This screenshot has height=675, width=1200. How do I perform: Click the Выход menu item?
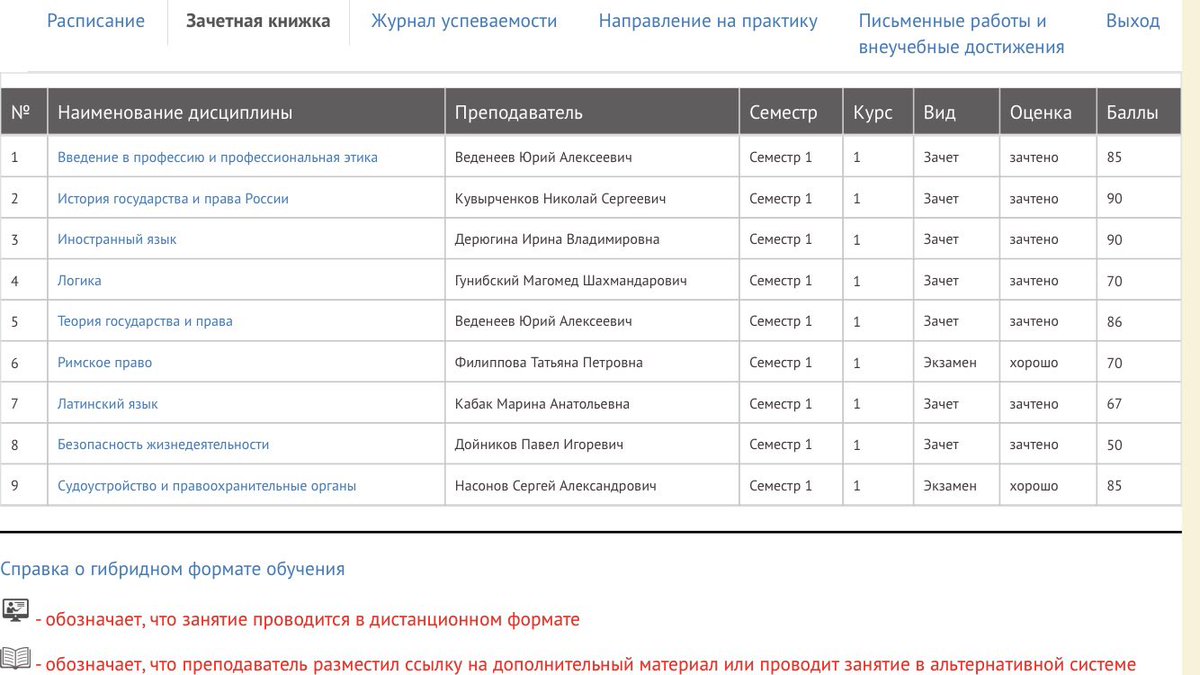pos(1133,21)
